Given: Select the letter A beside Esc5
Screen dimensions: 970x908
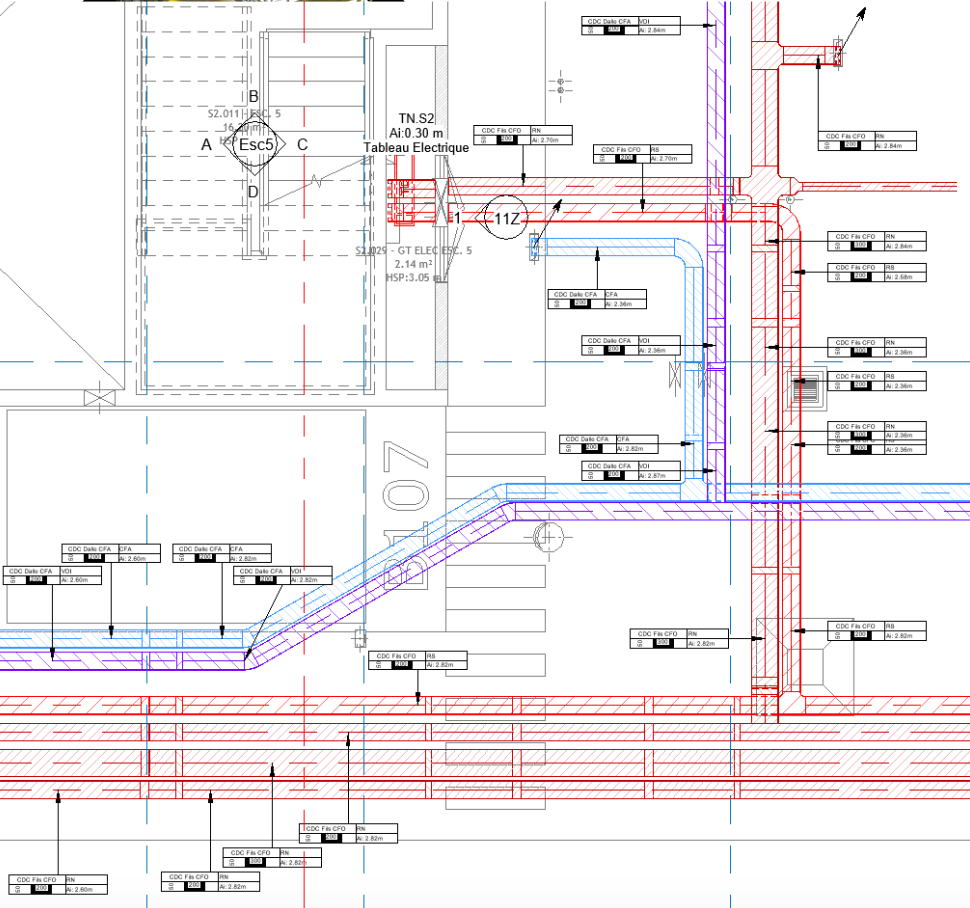Looking at the screenshot, I should point(206,145).
